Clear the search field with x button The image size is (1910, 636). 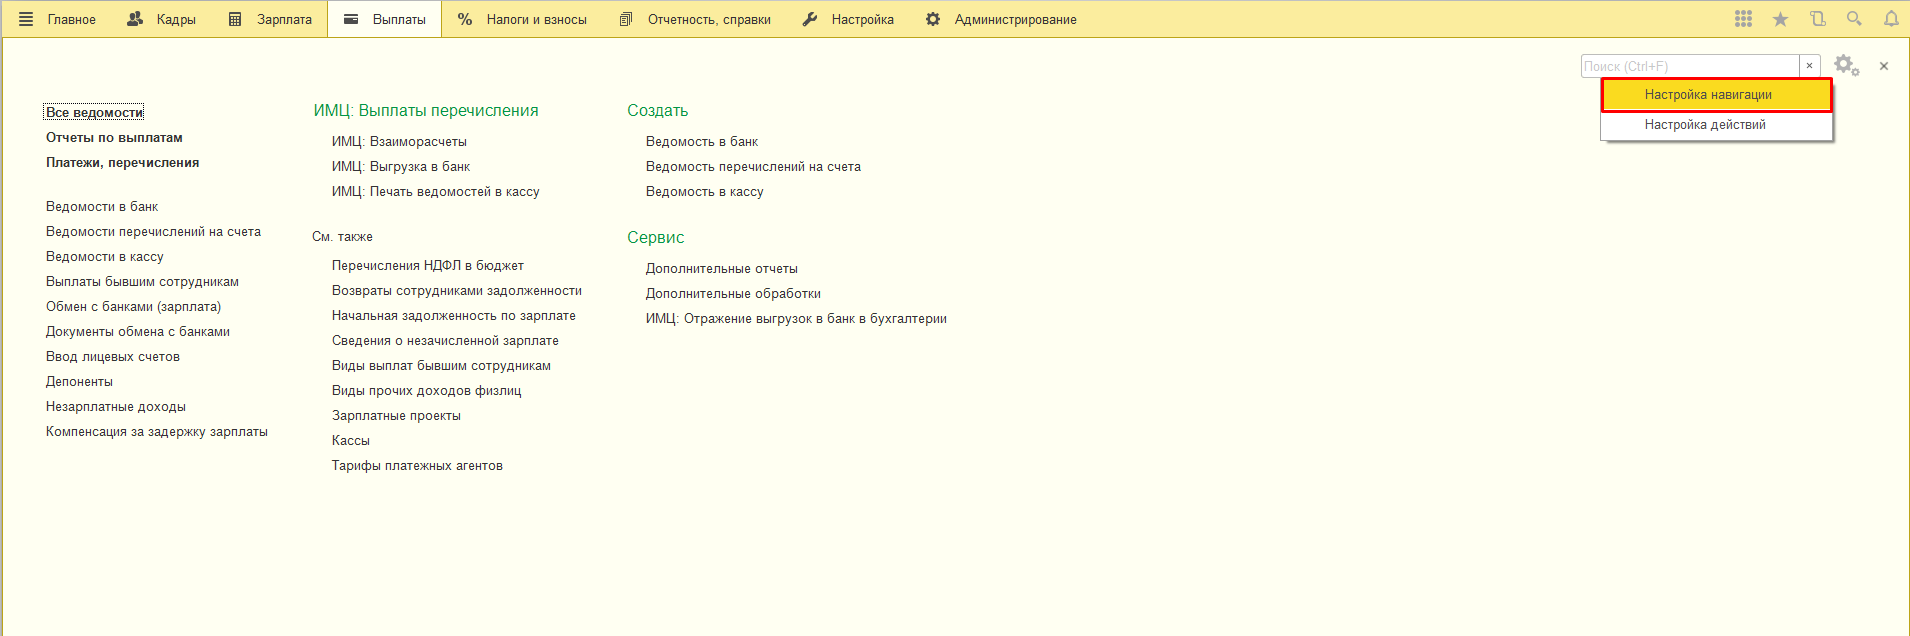pos(1809,66)
